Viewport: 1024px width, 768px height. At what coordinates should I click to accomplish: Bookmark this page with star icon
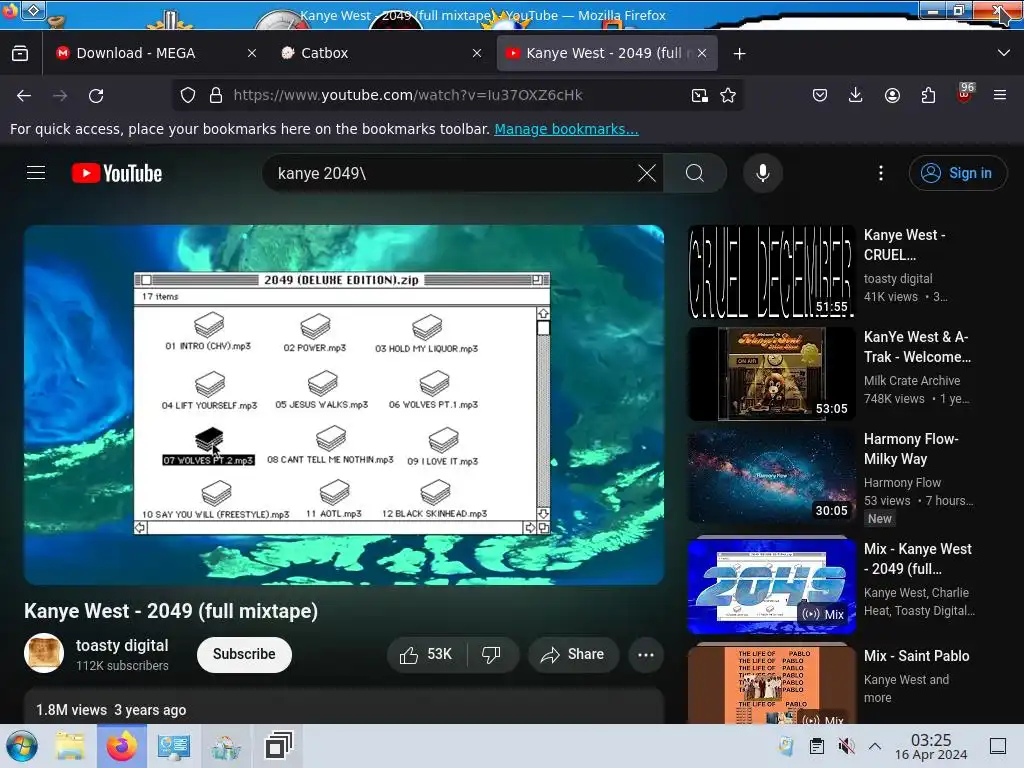(x=728, y=96)
